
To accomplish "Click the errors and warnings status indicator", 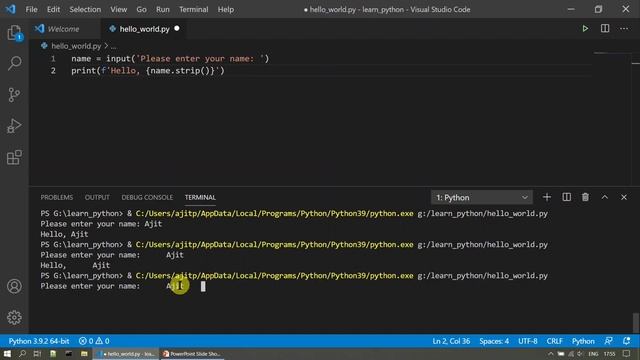I will [94, 341].
